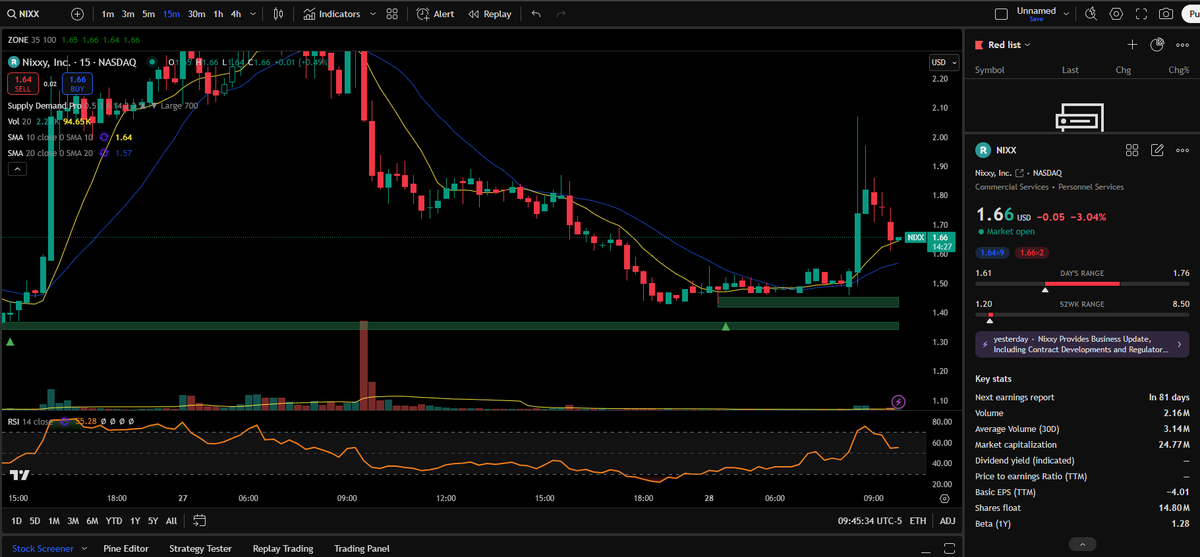This screenshot has height=557, width=1200.
Task: Undo the last chart action
Action: point(536,14)
